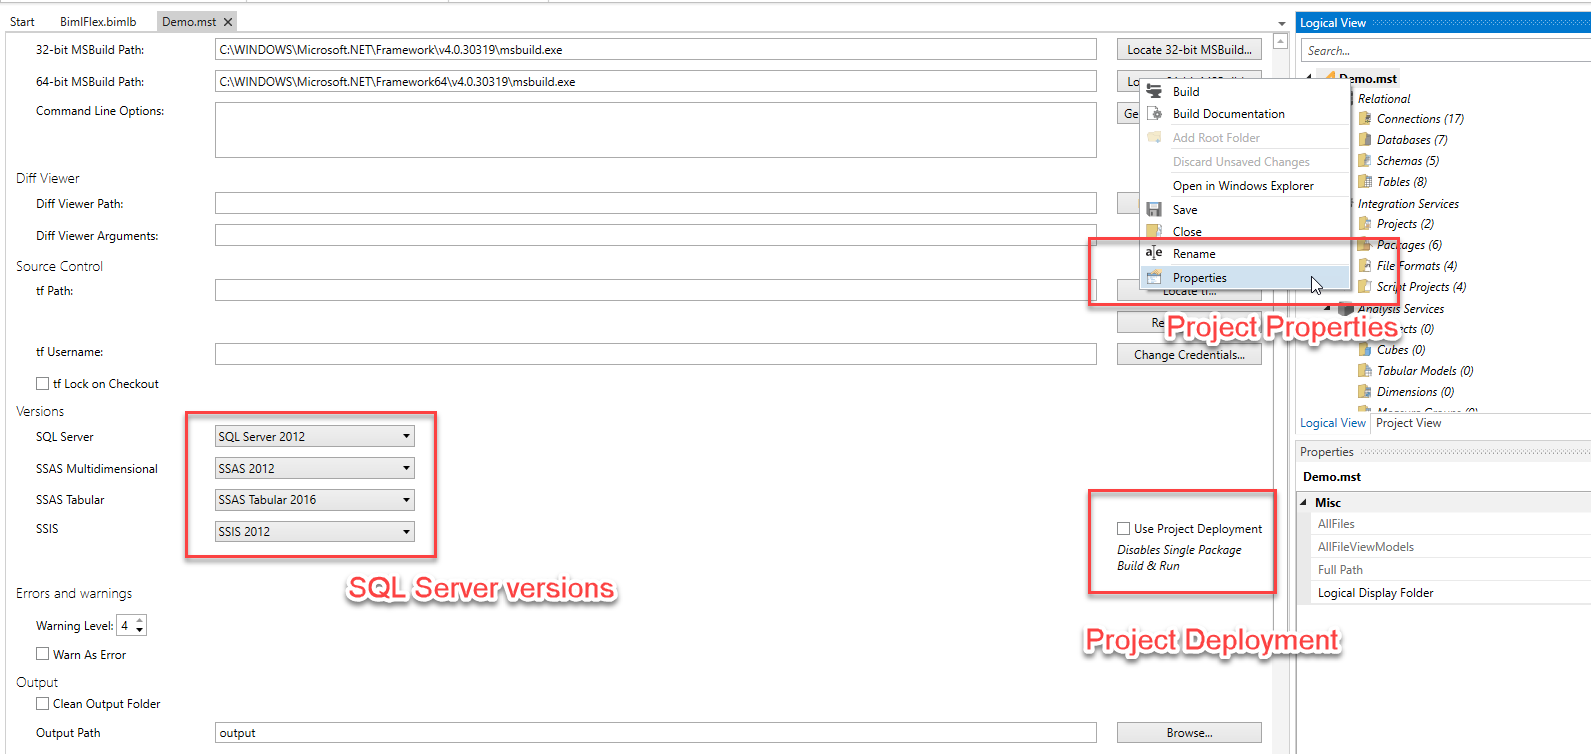Open the SSAS 2012 multidimensional dropdown
Image resolution: width=1591 pixels, height=754 pixels.
[314, 468]
